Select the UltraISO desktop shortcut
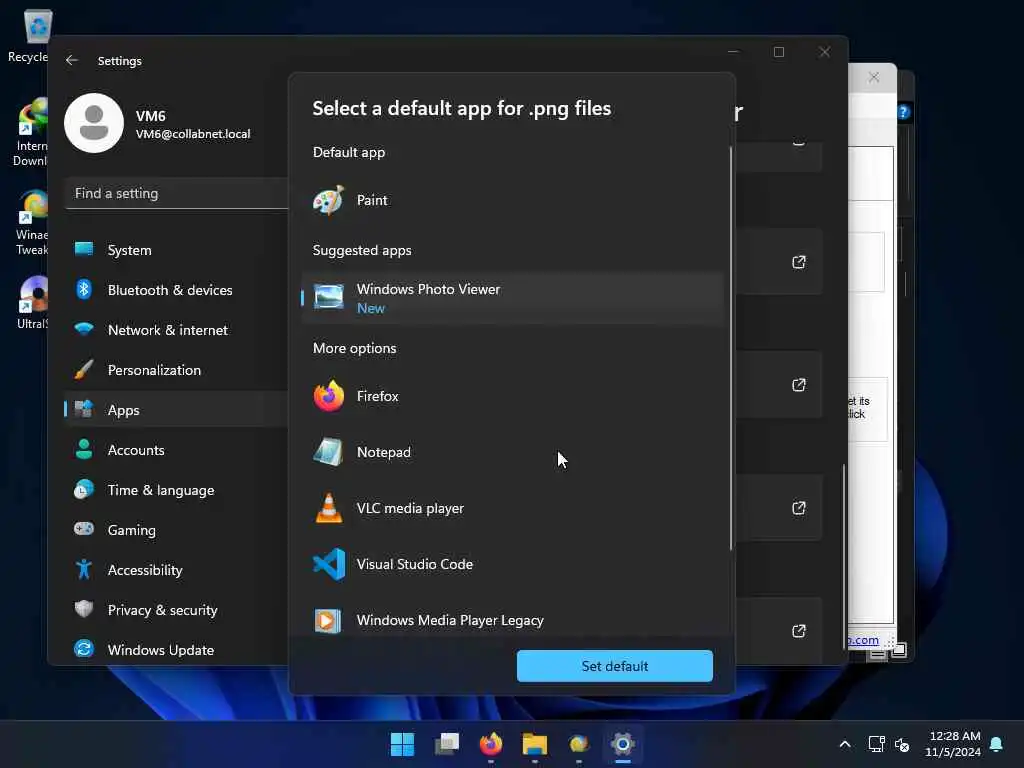 point(31,302)
